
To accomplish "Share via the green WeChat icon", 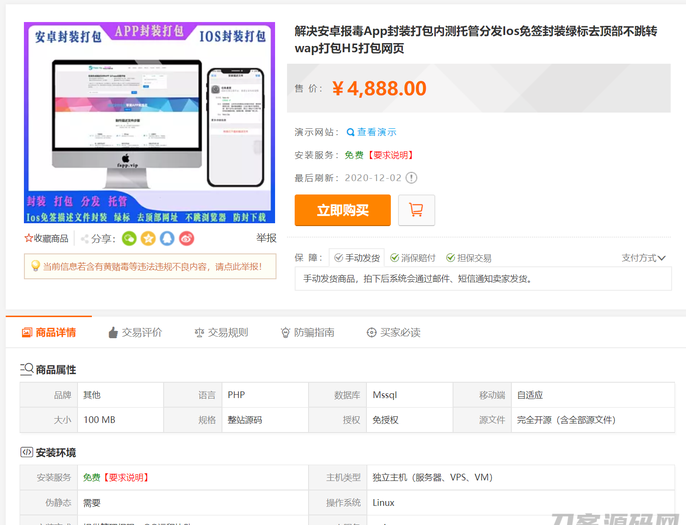I will 129,238.
